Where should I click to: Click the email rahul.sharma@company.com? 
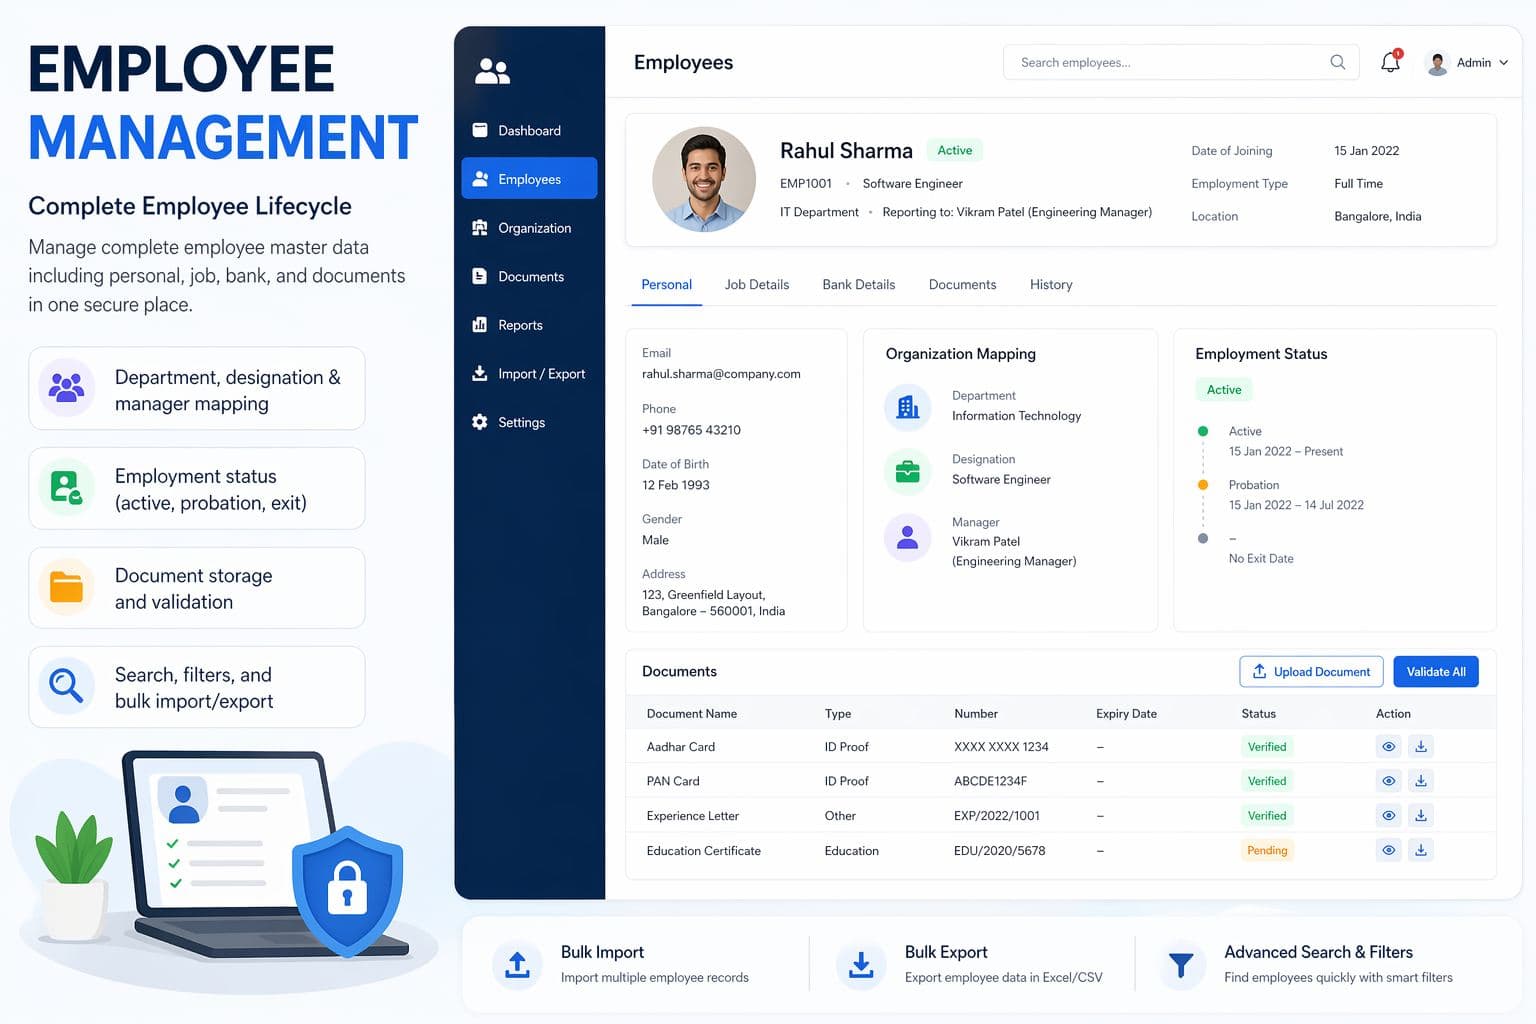point(721,374)
